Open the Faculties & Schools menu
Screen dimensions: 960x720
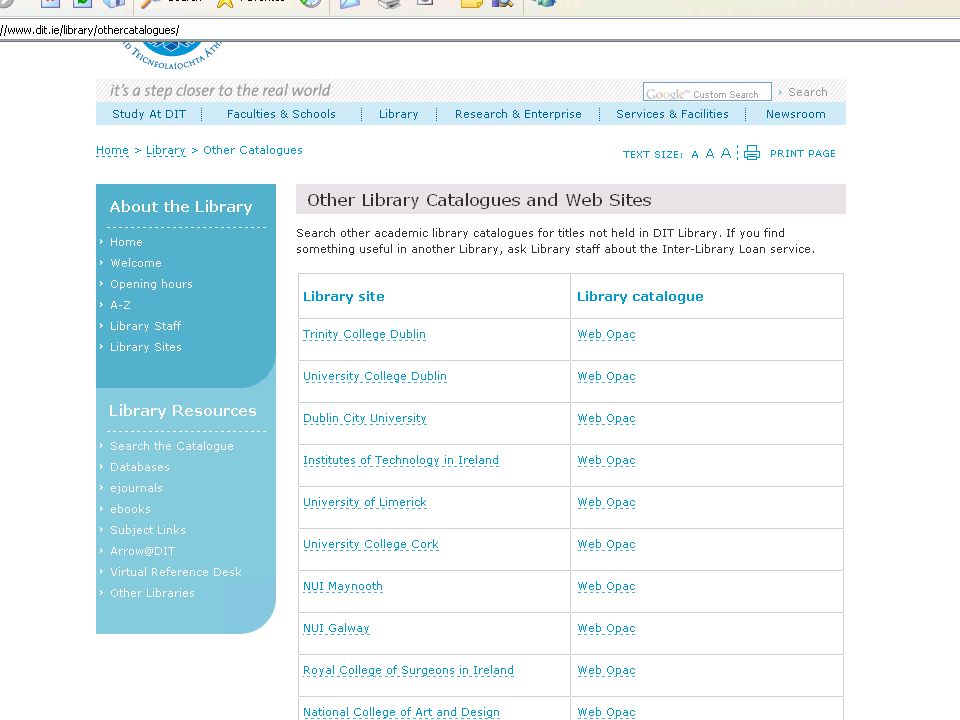pyautogui.click(x=281, y=114)
